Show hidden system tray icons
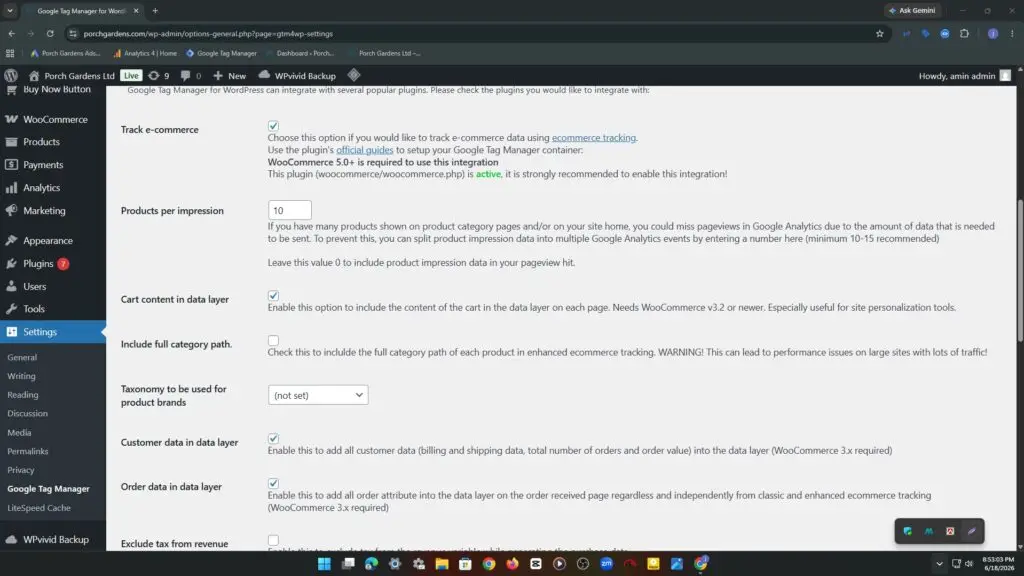 (939, 564)
